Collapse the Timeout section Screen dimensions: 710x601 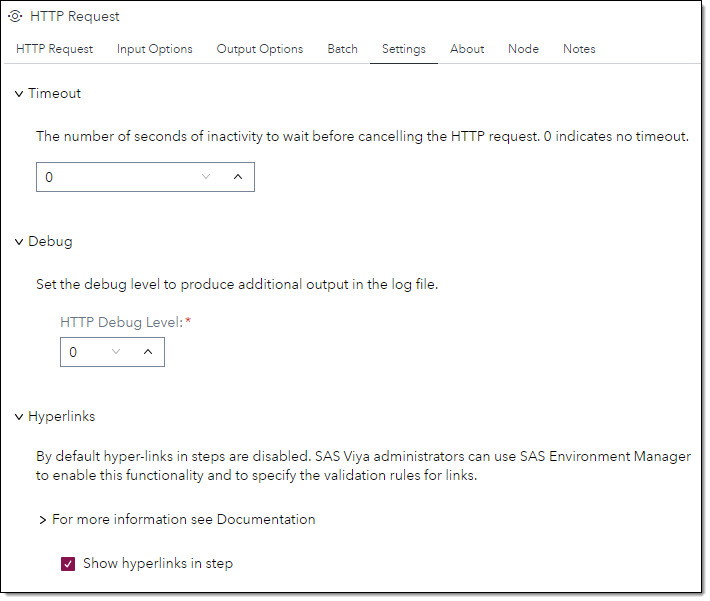coord(19,94)
